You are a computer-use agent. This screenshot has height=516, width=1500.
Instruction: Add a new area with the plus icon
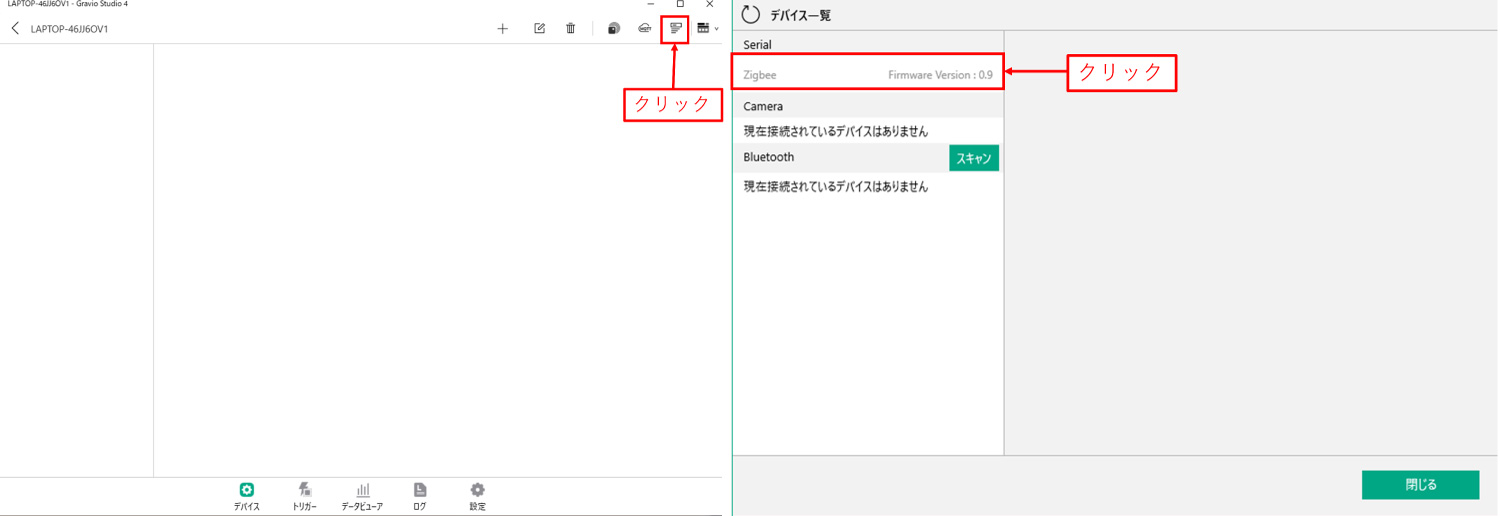pyautogui.click(x=503, y=29)
